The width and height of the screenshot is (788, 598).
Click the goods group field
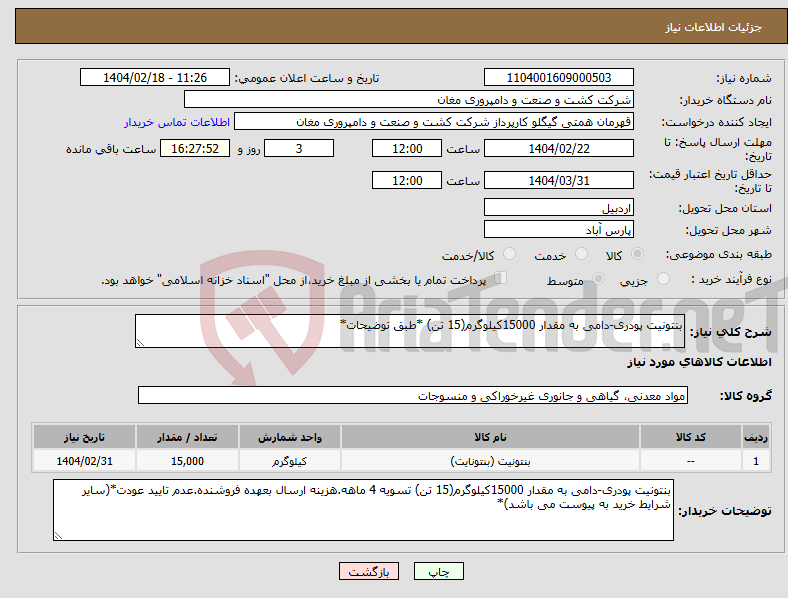point(413,395)
